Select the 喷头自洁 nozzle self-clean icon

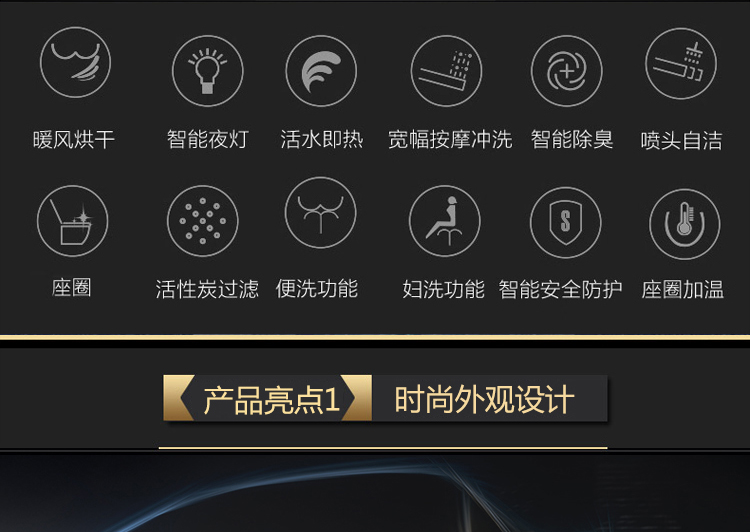click(x=681, y=64)
